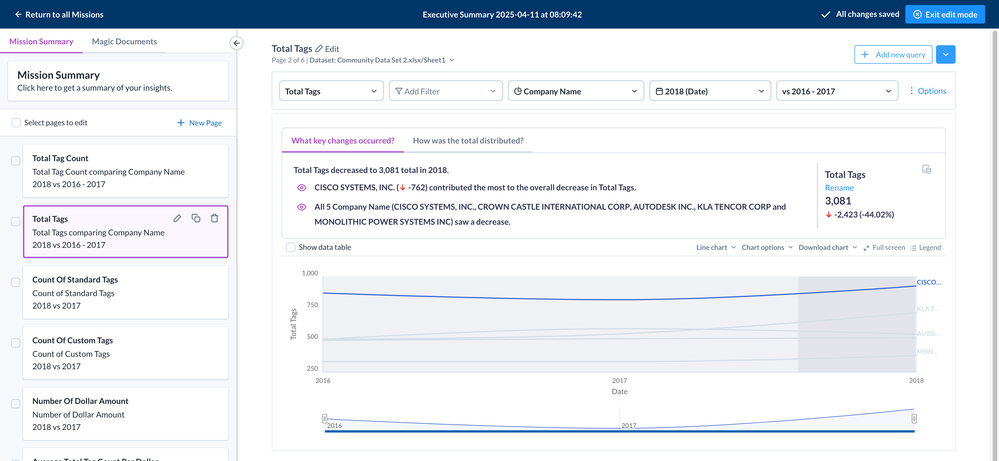This screenshot has width=999, height=461.
Task: Click the Rename link under Total Tags
Action: pos(839,188)
